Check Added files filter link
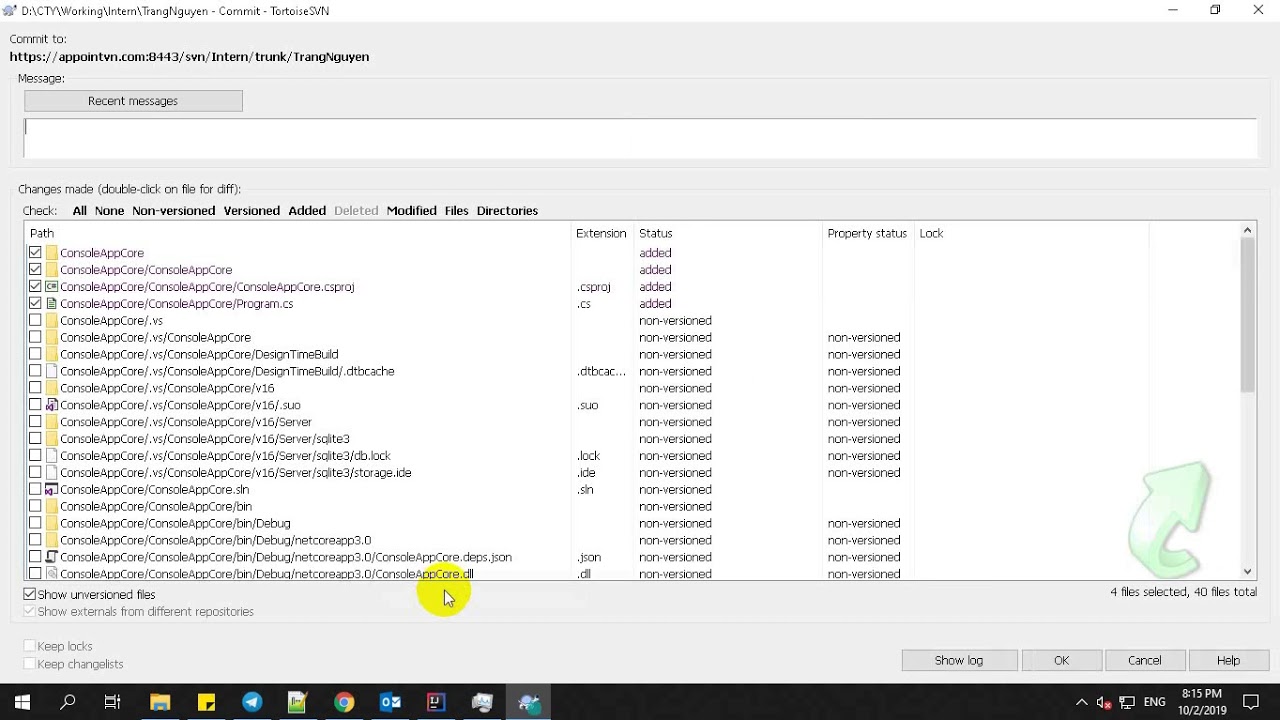 coord(307,211)
